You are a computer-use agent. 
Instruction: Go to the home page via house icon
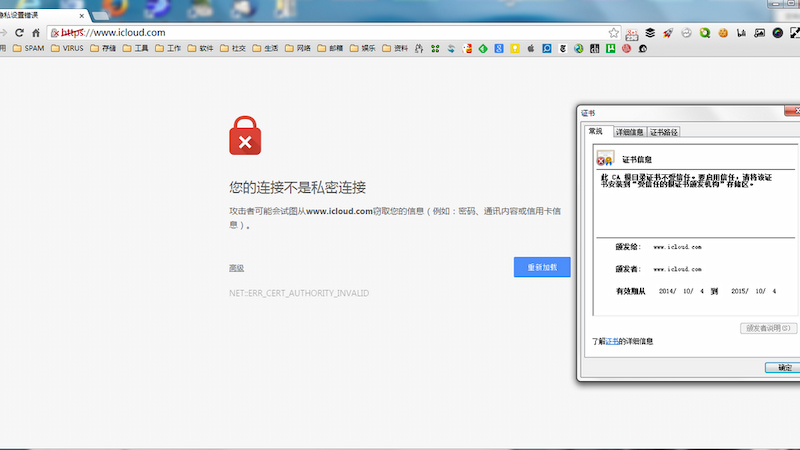coord(36,33)
